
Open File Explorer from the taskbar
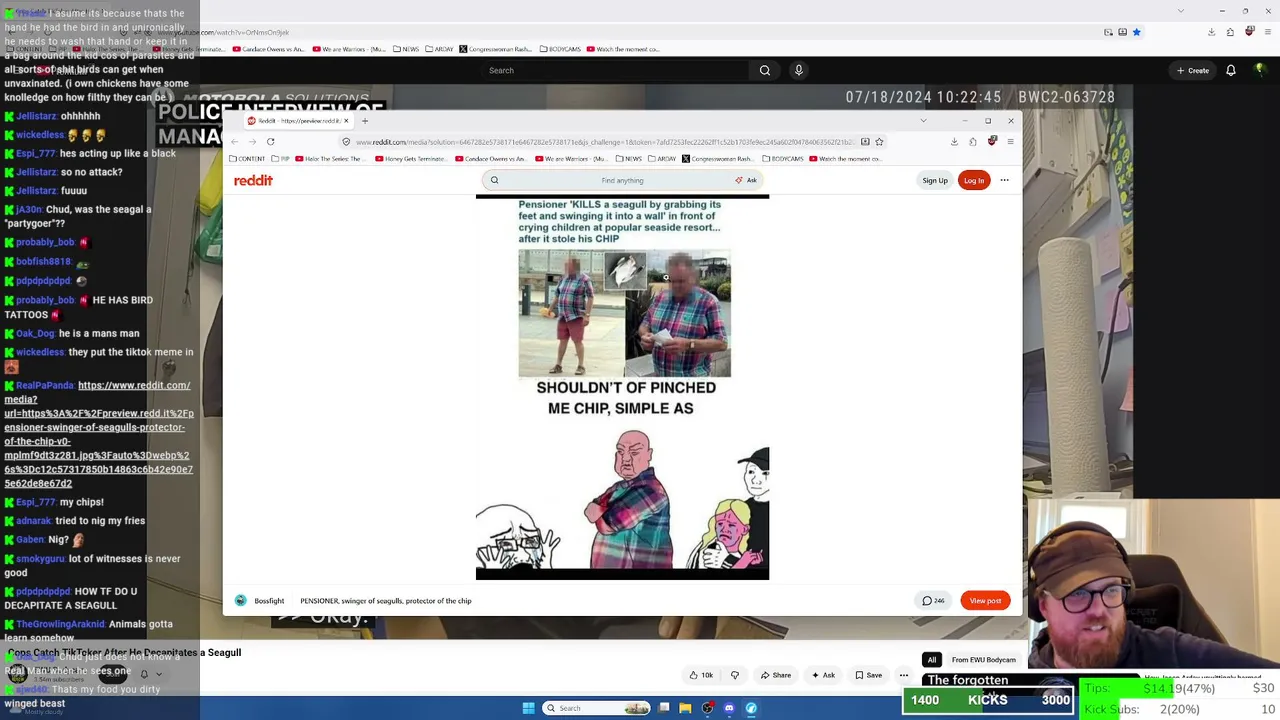685,708
